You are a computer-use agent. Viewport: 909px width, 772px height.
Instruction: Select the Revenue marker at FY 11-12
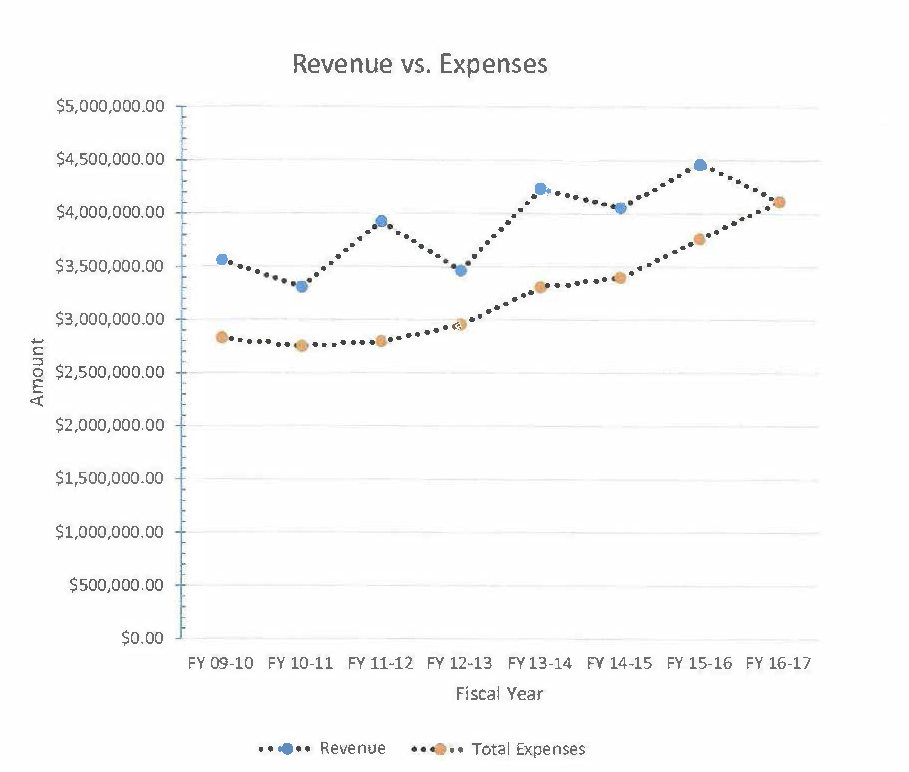(x=381, y=221)
